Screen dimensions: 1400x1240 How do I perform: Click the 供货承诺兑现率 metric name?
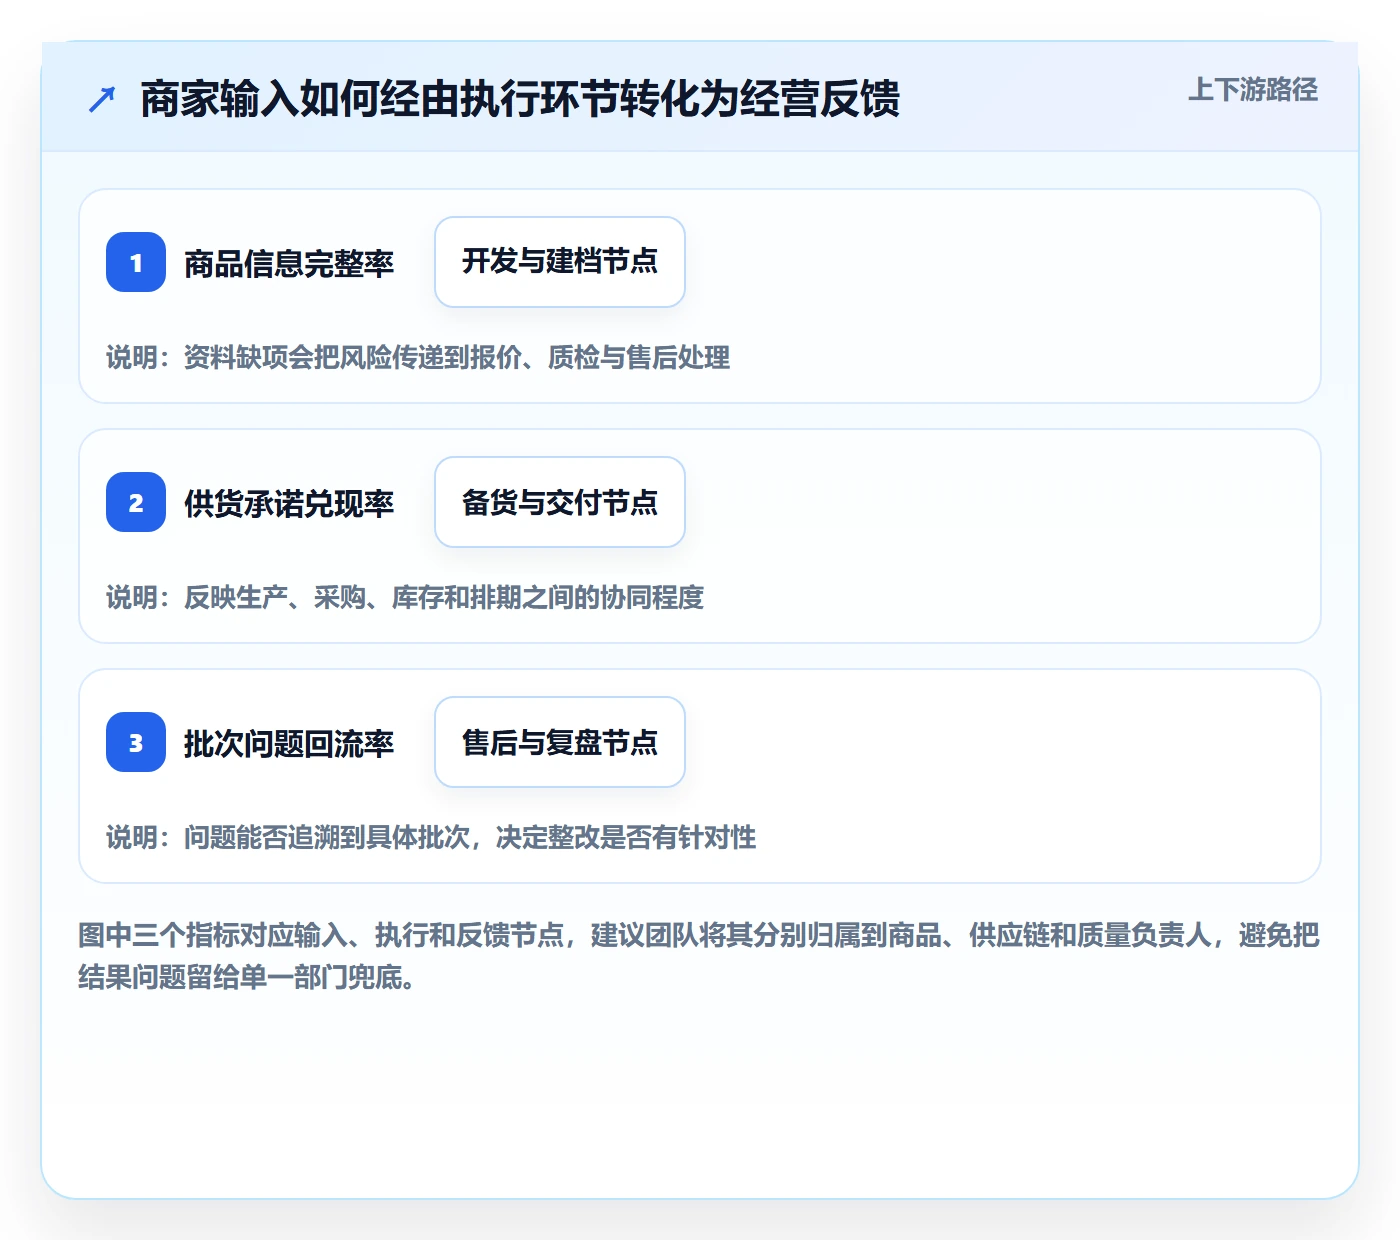pyautogui.click(x=289, y=503)
